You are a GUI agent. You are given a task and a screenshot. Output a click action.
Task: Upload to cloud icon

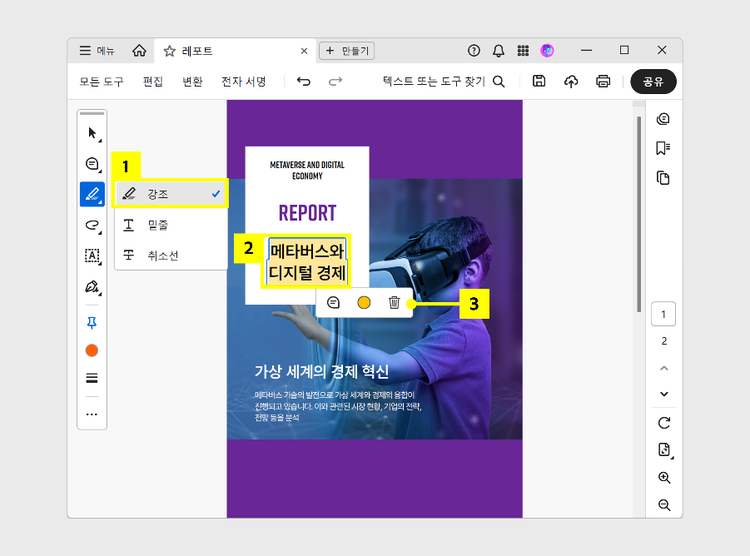click(x=571, y=81)
